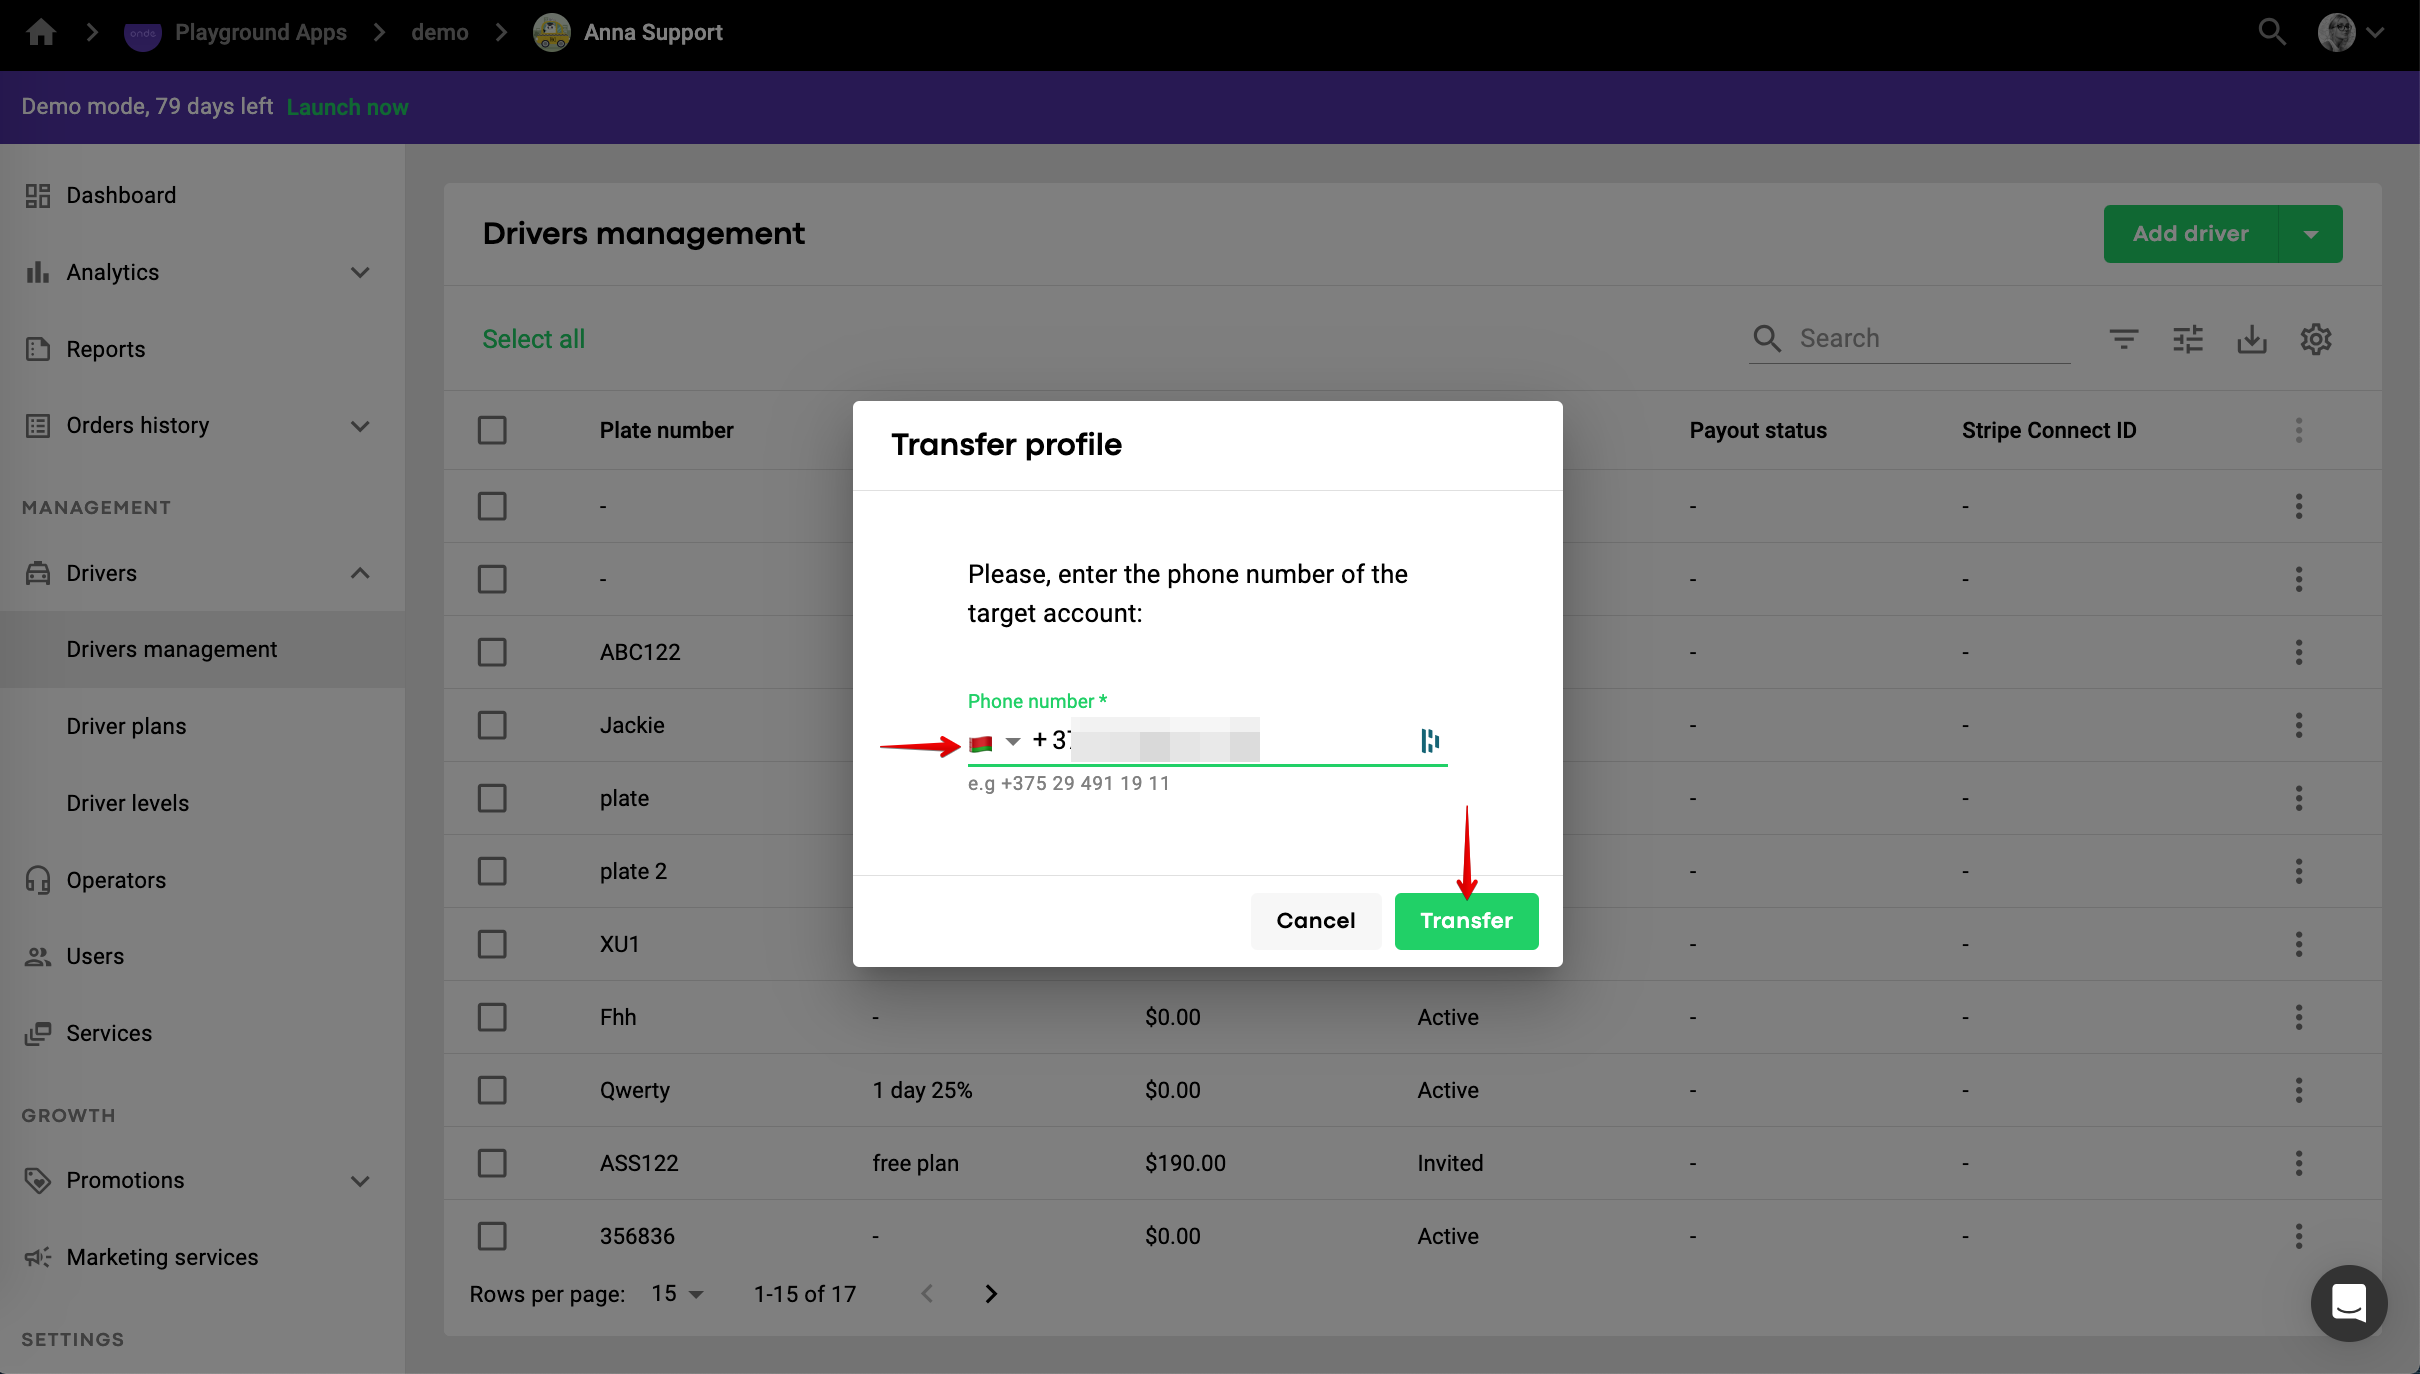Check the Jackie row checkbox
Viewport: 2420px width, 1374px height.
[492, 725]
